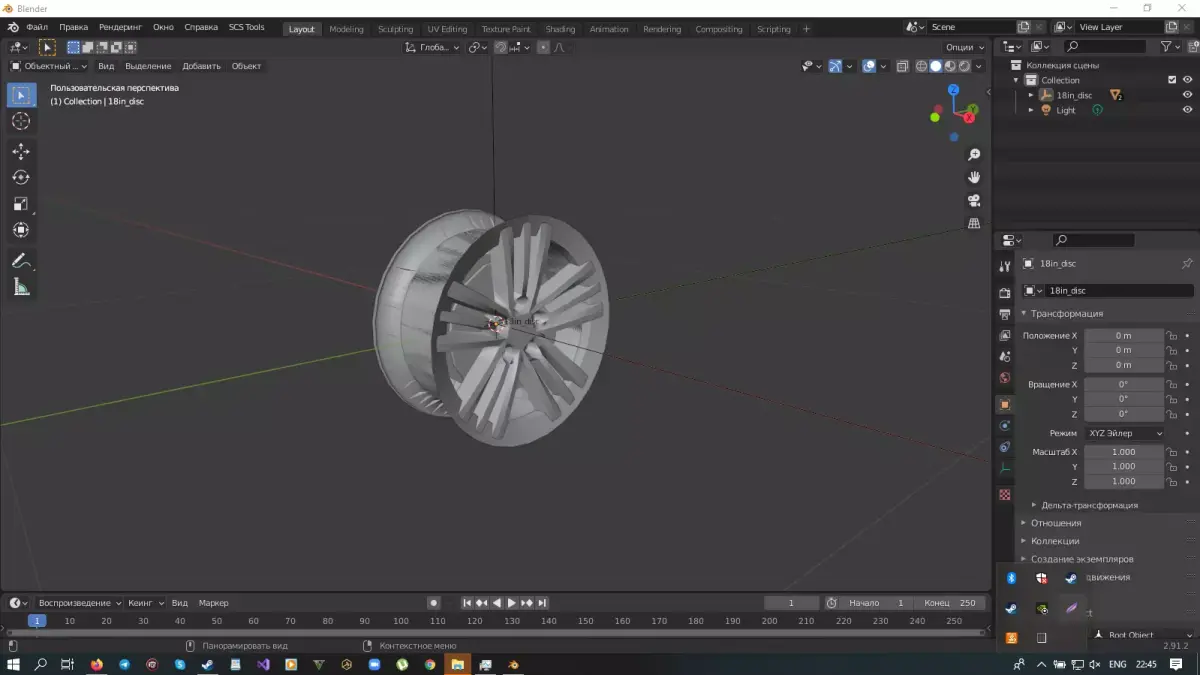
Task: Open the viewport shading options dropdown
Action: point(979,66)
